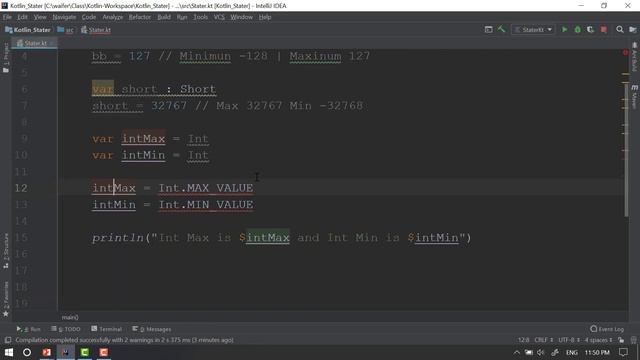Viewport: 640px width, 360px height.
Task: Open the Run menu
Action: tap(182, 17)
